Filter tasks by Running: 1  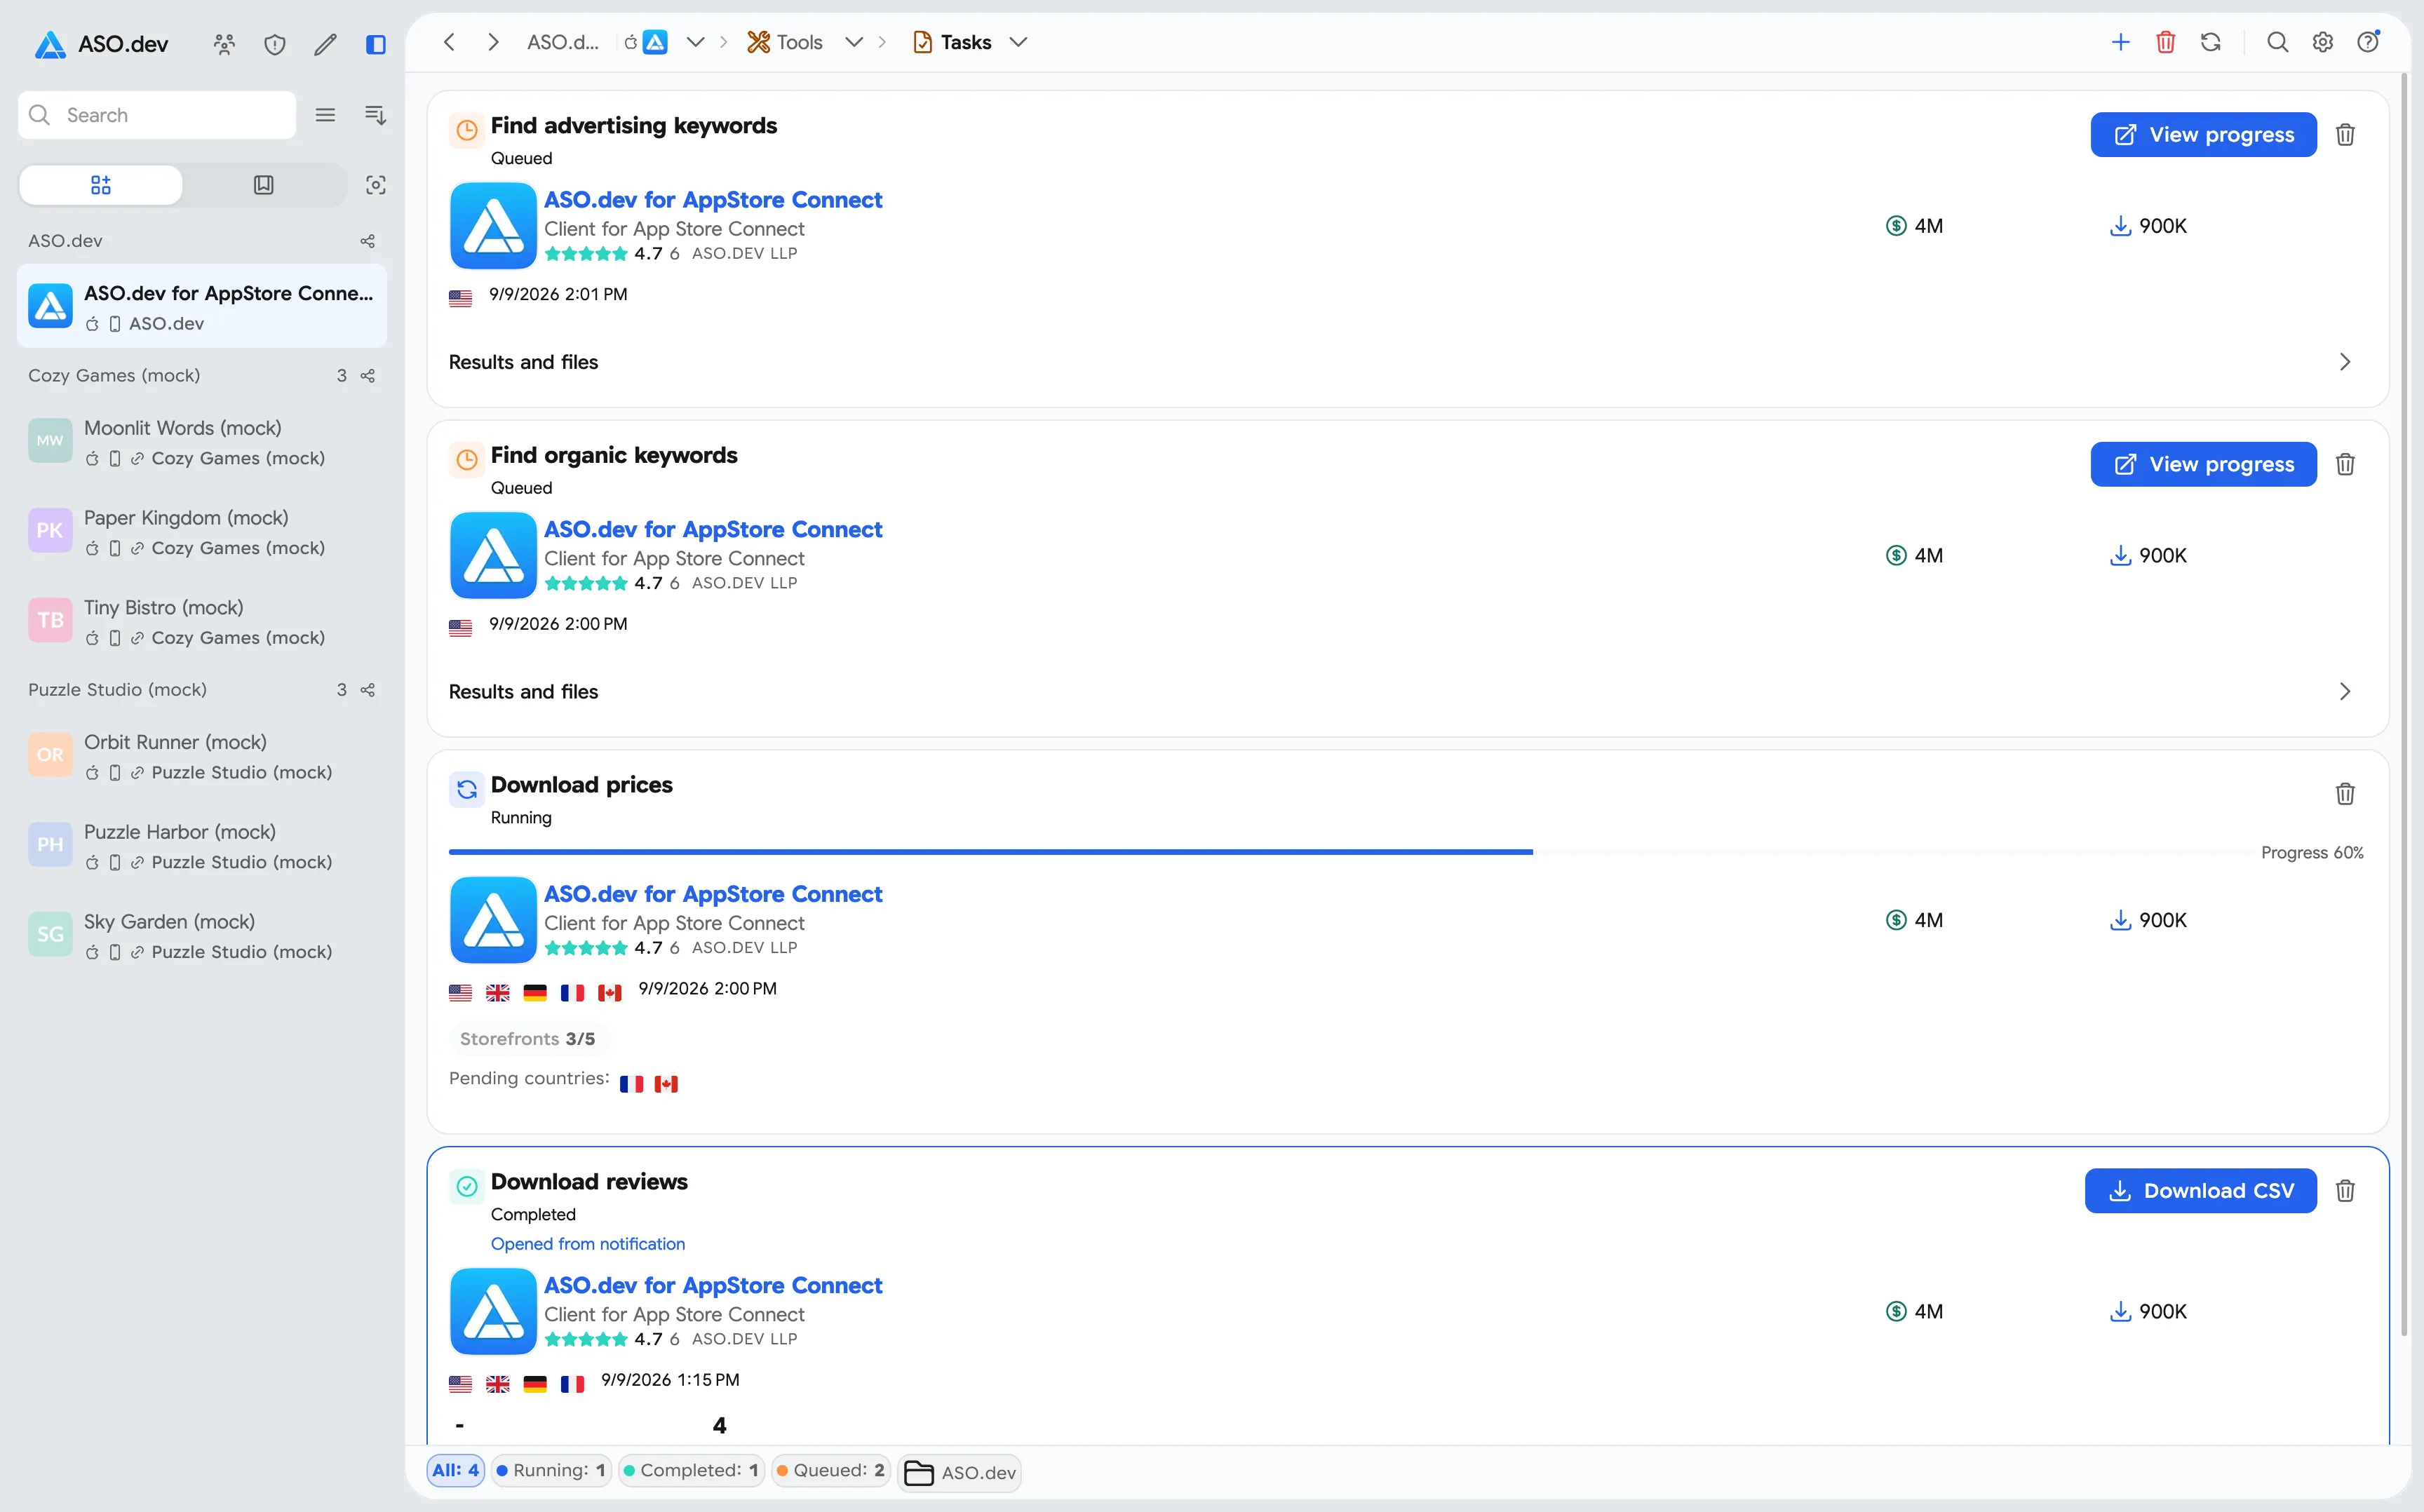coord(551,1470)
